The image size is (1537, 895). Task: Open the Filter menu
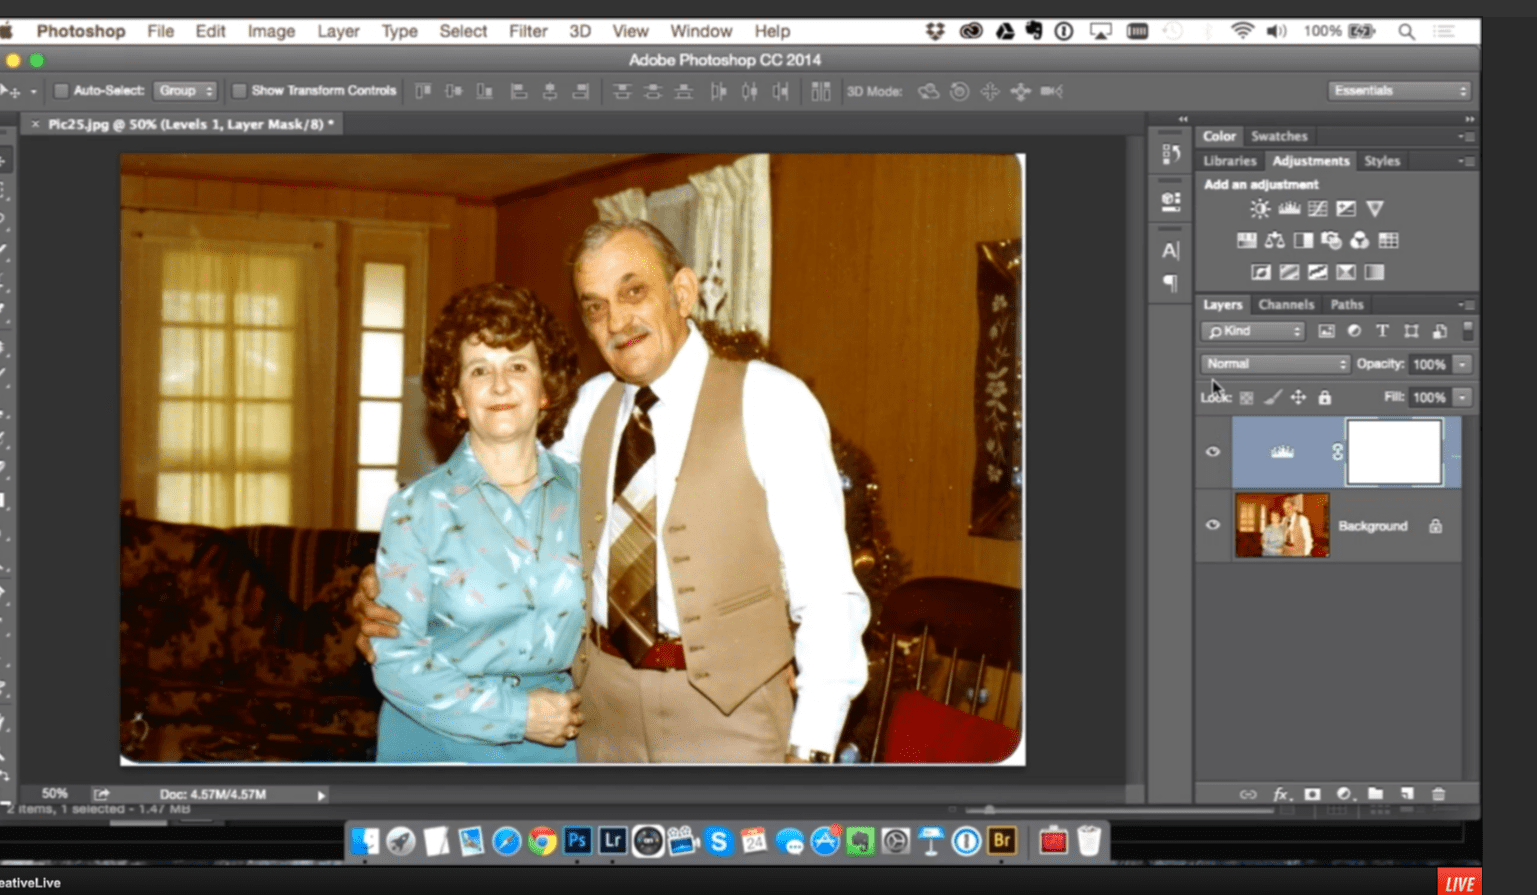point(527,31)
